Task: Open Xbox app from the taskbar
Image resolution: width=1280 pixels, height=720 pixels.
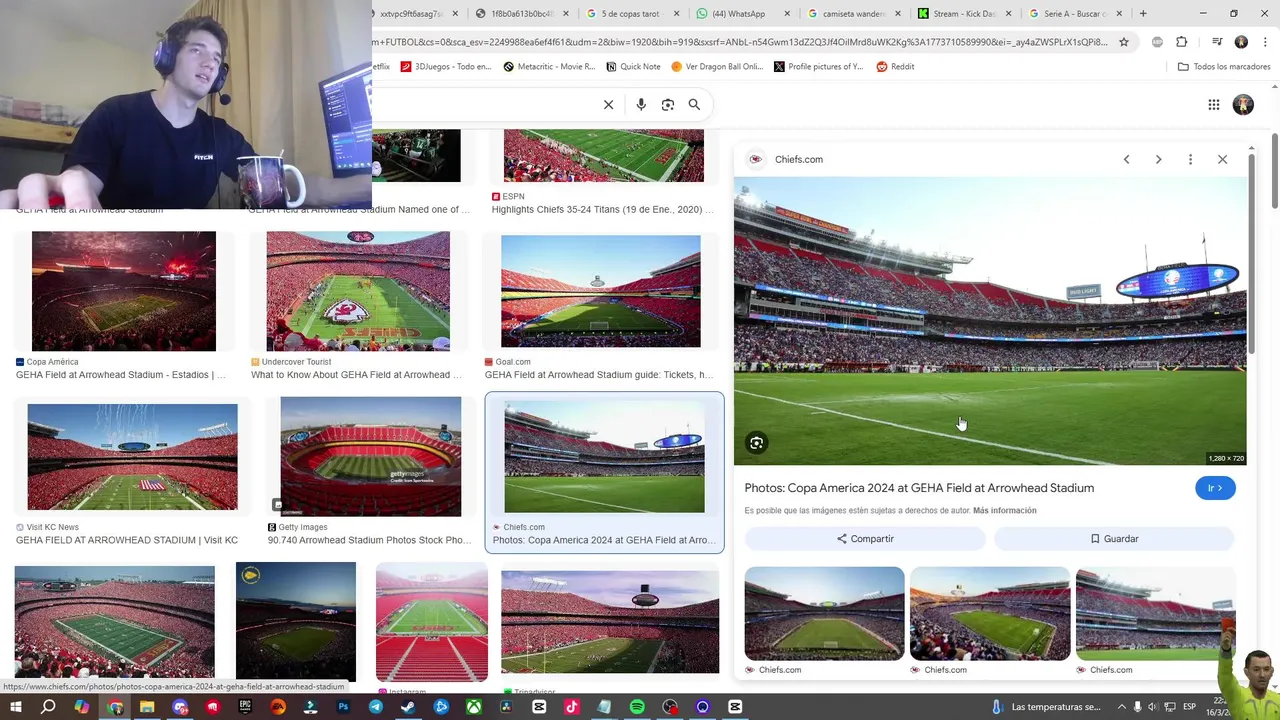Action: click(x=474, y=707)
